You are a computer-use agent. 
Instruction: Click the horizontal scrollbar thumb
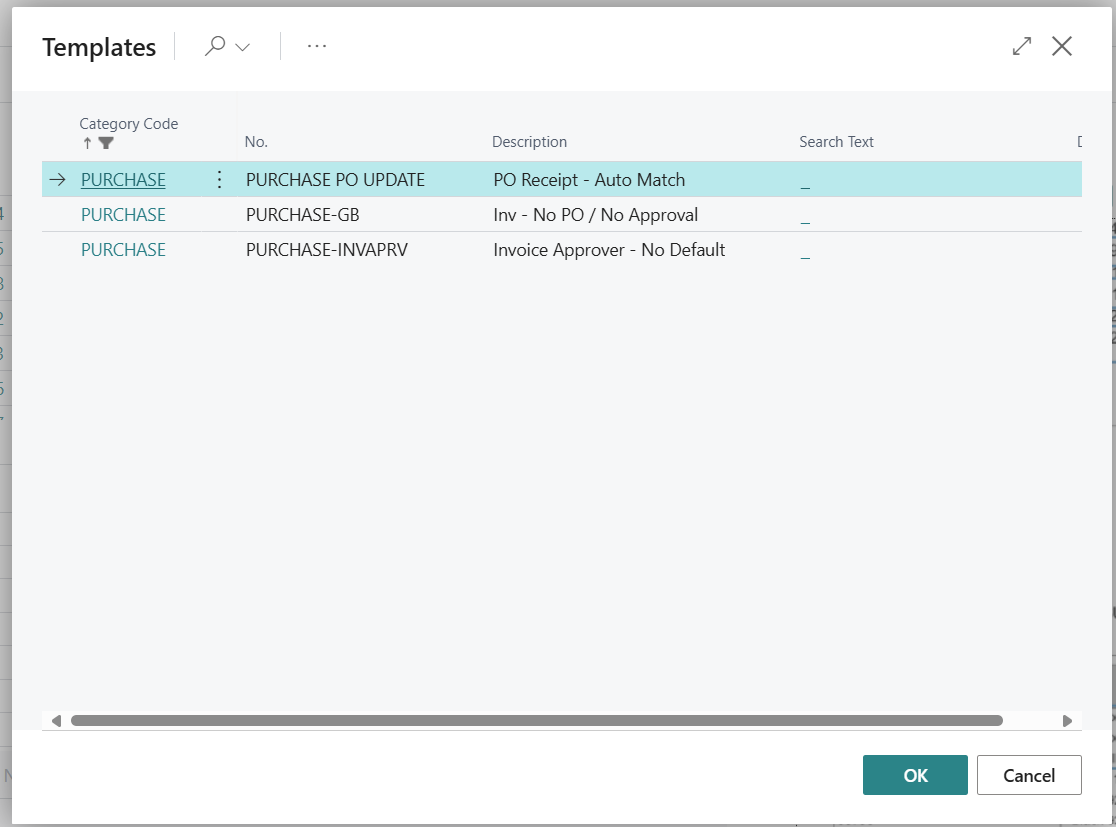536,720
